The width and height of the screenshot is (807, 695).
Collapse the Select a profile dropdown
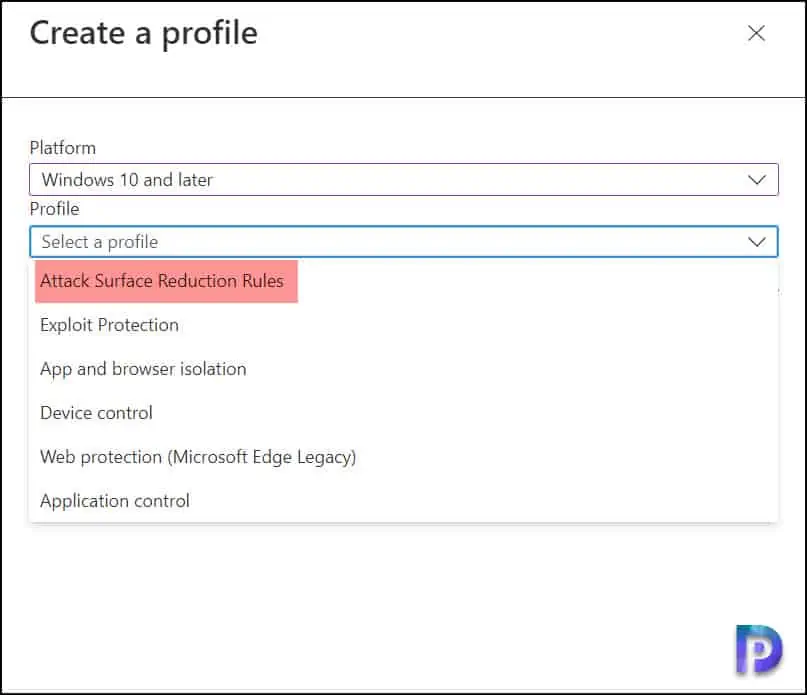pyautogui.click(x=404, y=241)
